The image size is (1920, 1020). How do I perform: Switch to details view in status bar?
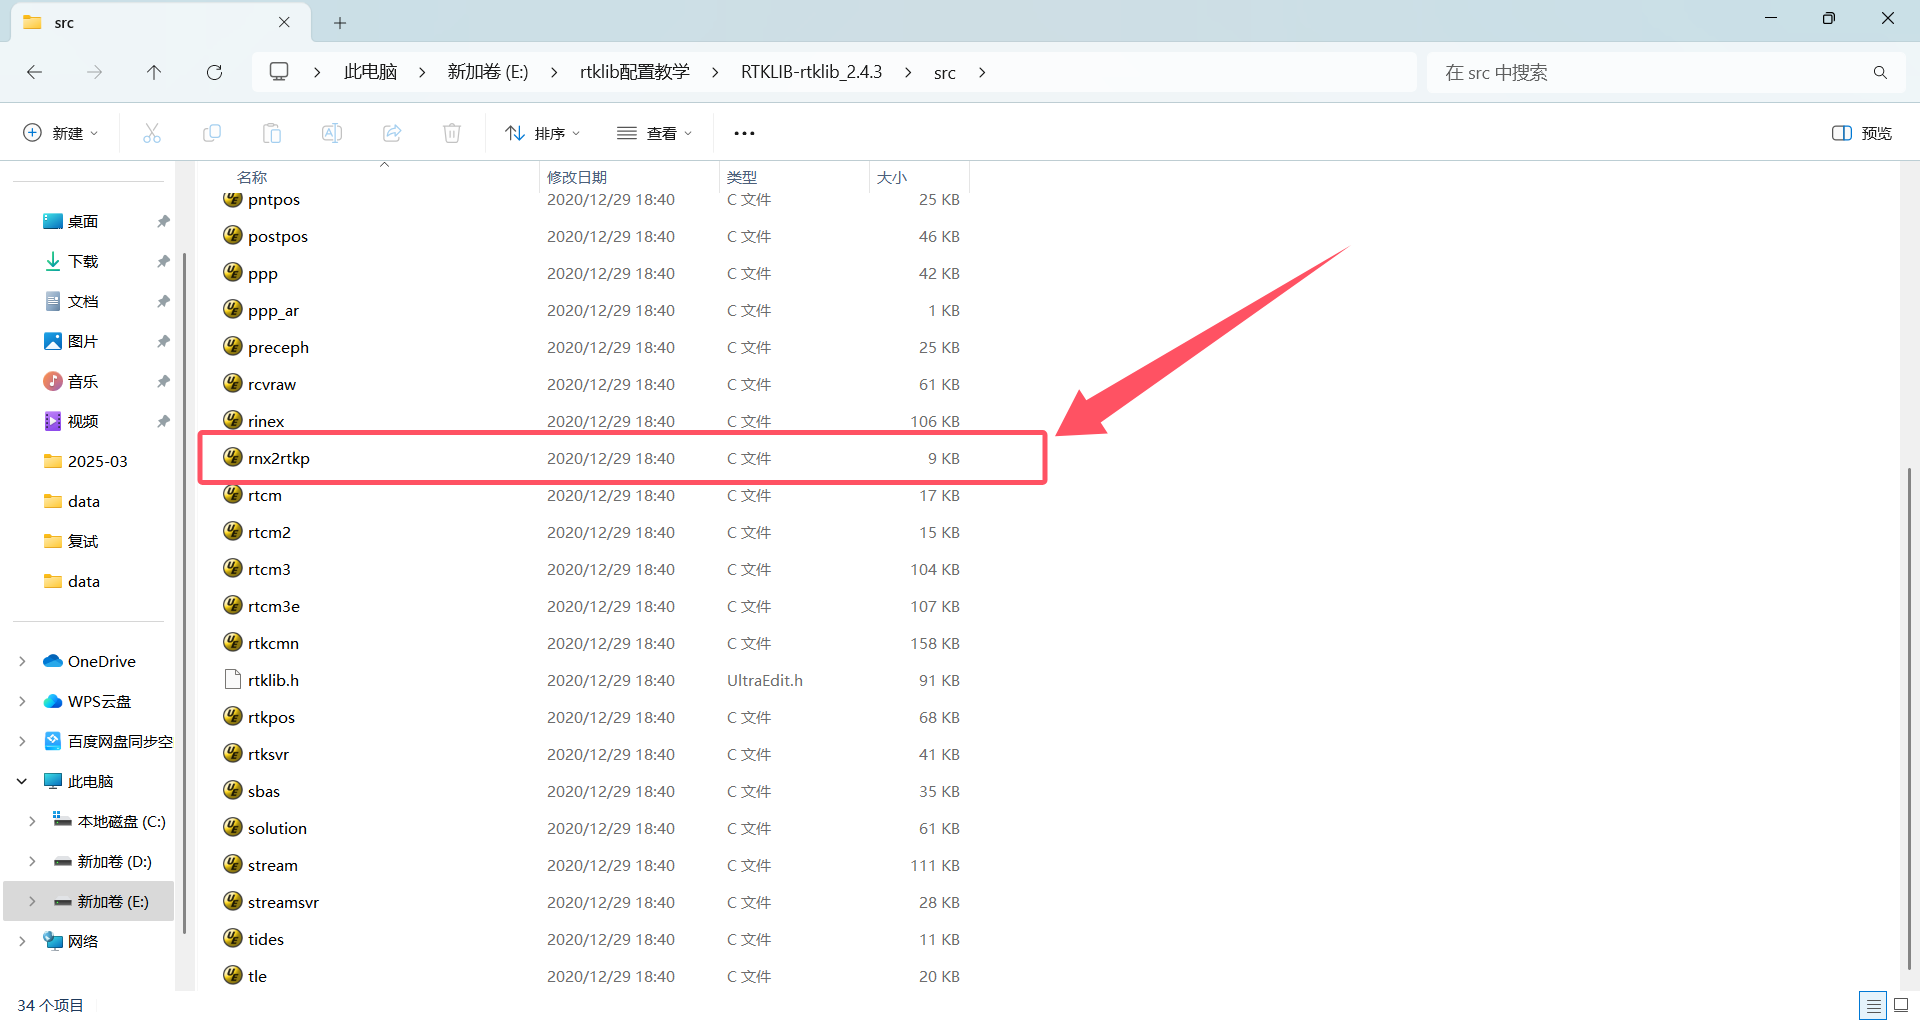1874,1005
